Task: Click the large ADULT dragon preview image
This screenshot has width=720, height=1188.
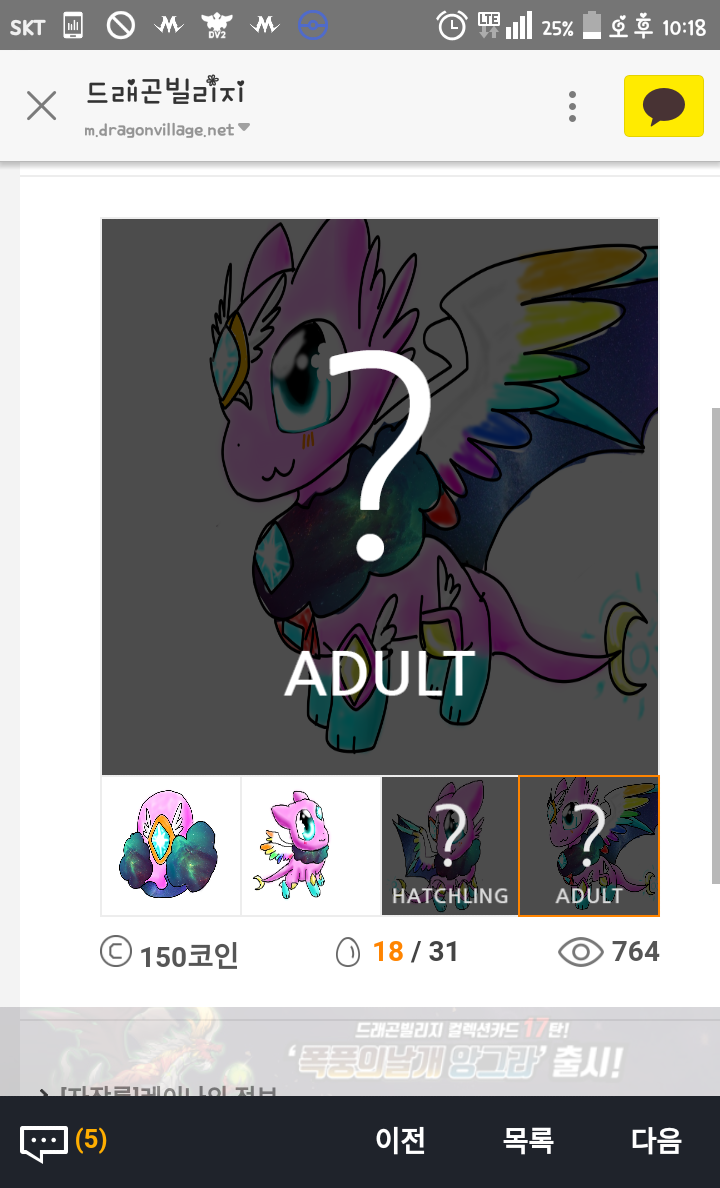Action: coord(380,496)
